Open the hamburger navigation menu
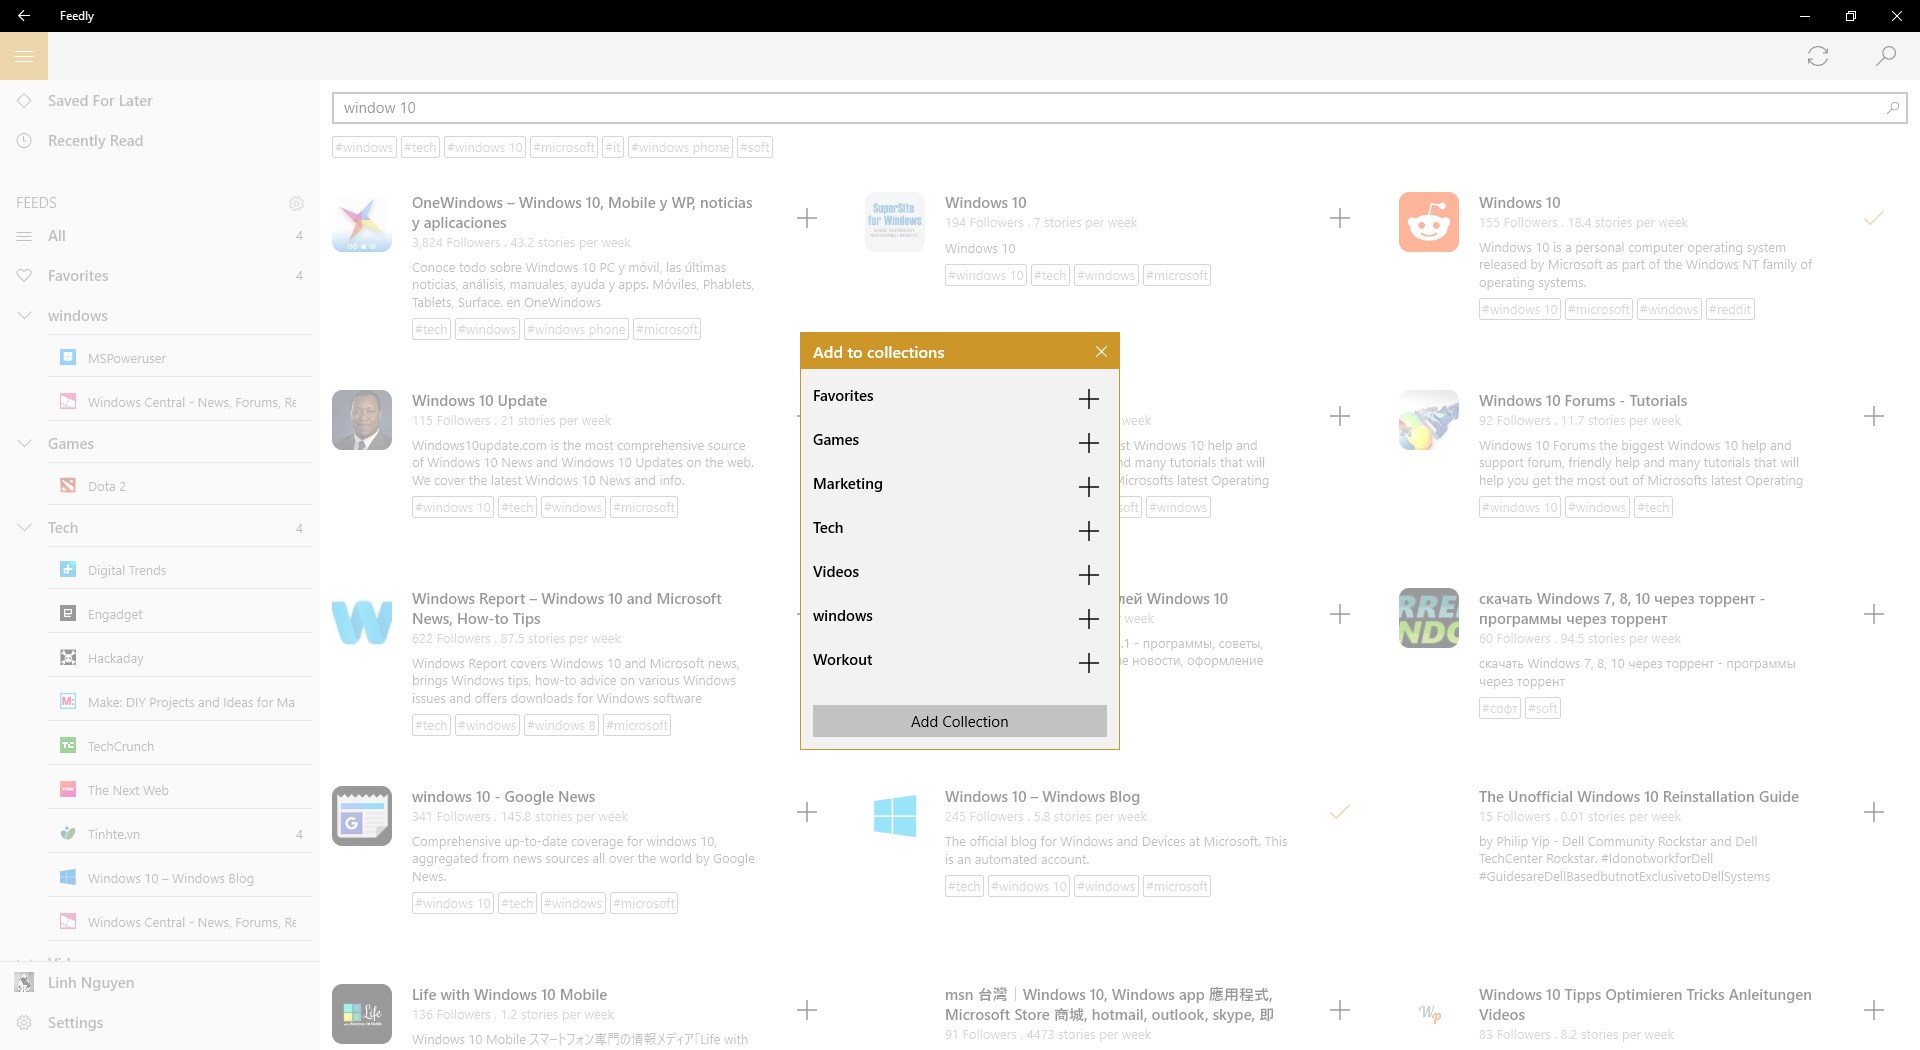 pyautogui.click(x=24, y=56)
